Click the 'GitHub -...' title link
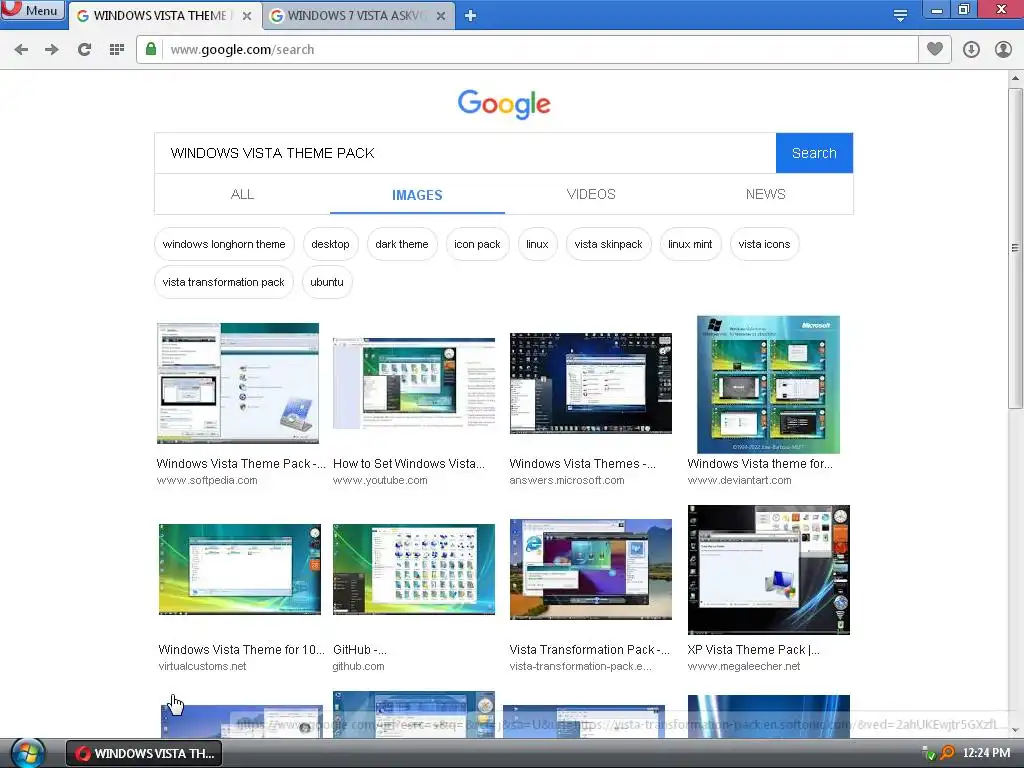 (360, 650)
